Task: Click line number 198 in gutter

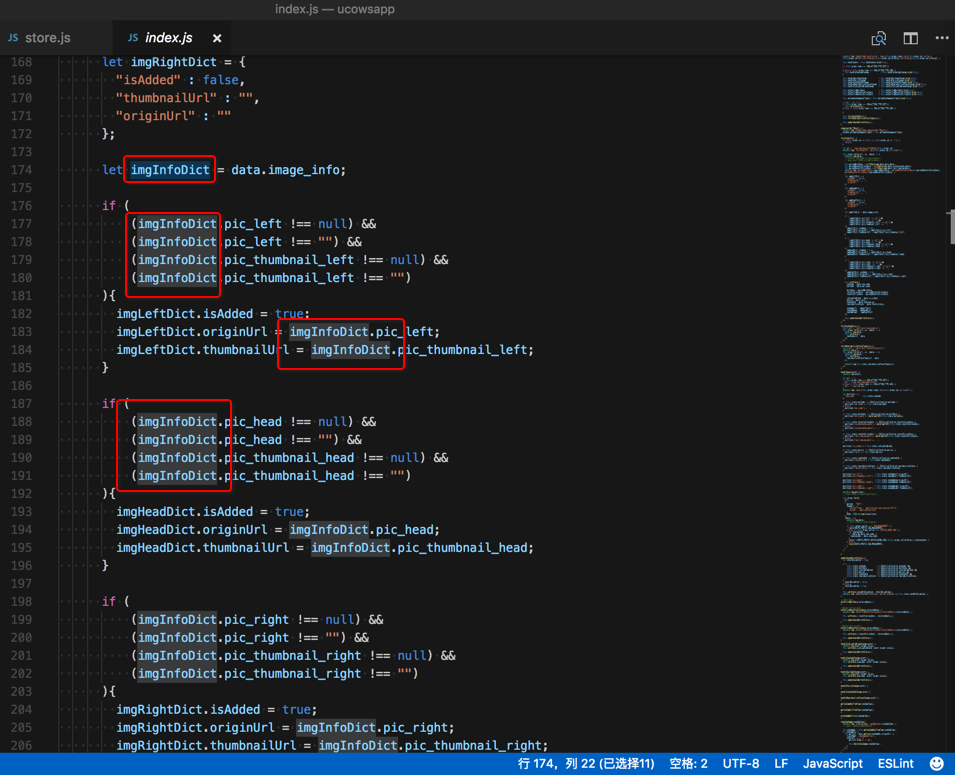Action: click(x=21, y=602)
